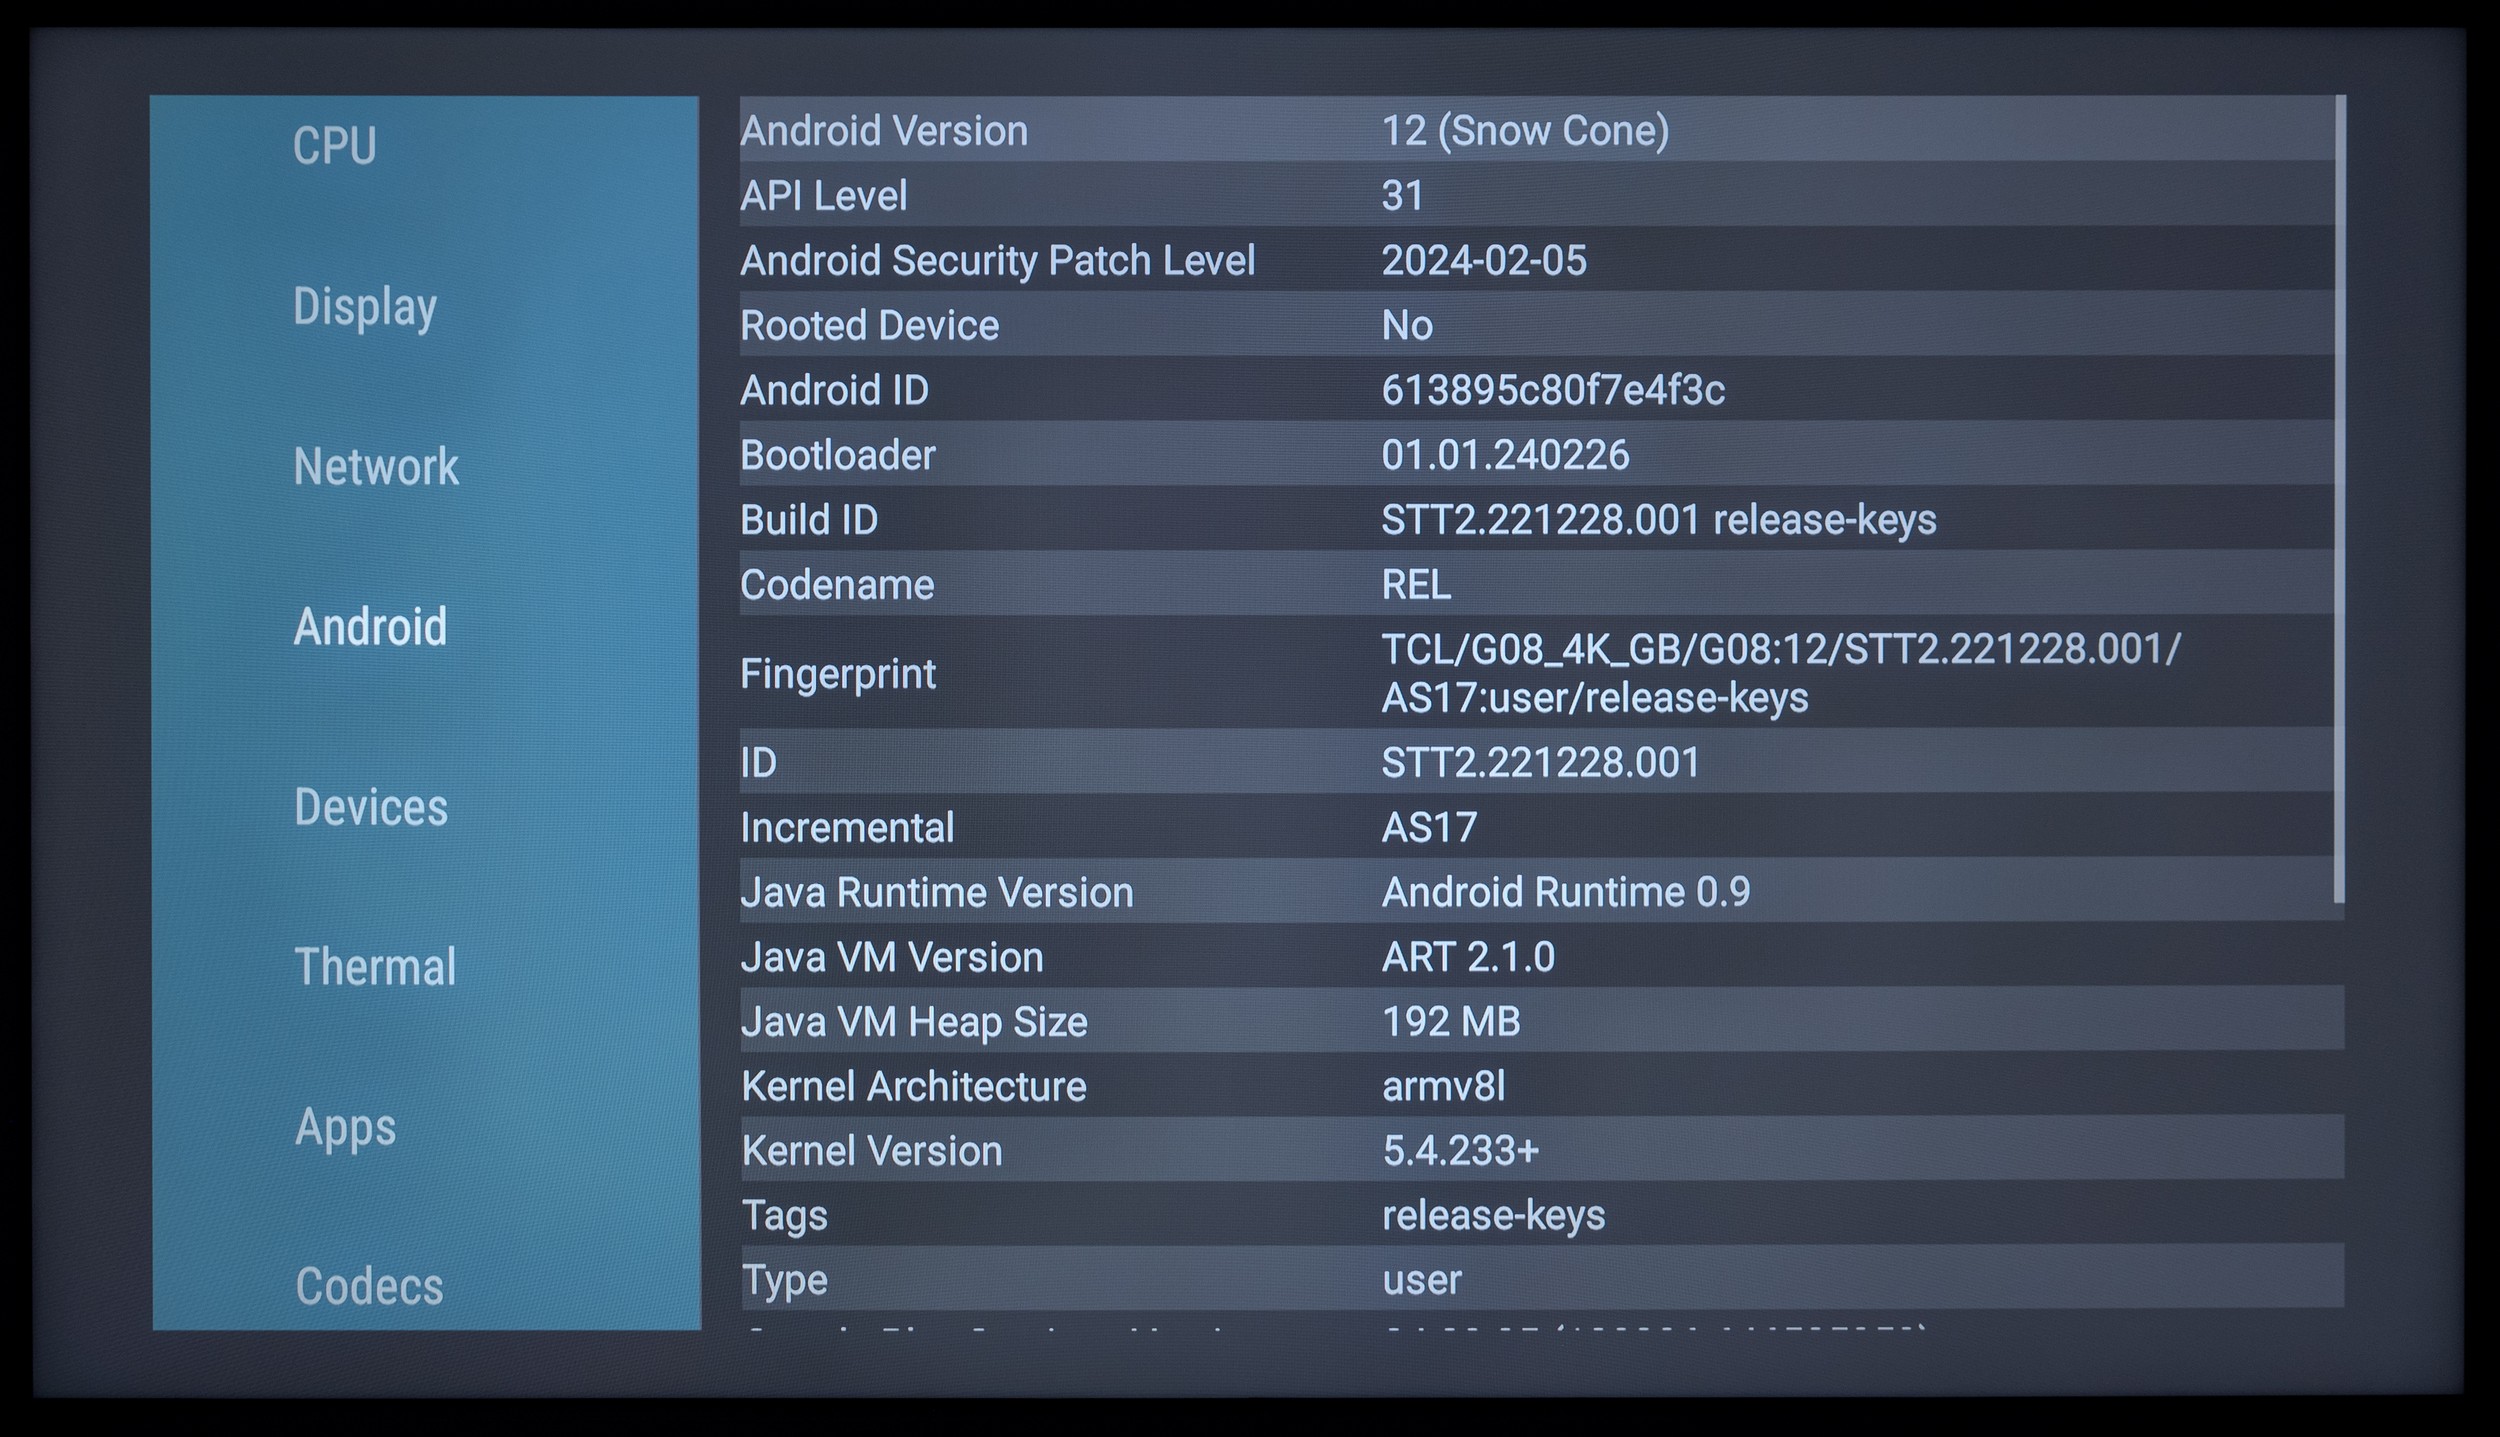Screen dimensions: 2500x1437
Task: Select the Android sidebar item
Action: (x=370, y=627)
